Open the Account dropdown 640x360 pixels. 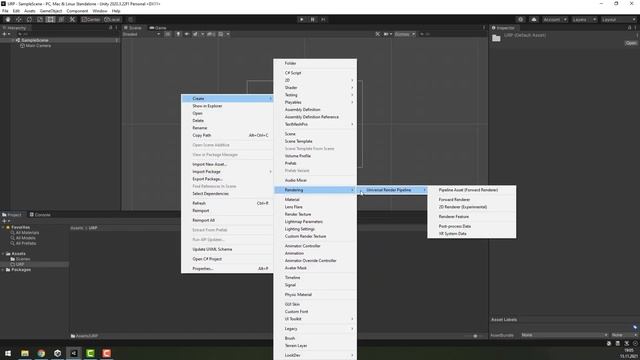[555, 20]
